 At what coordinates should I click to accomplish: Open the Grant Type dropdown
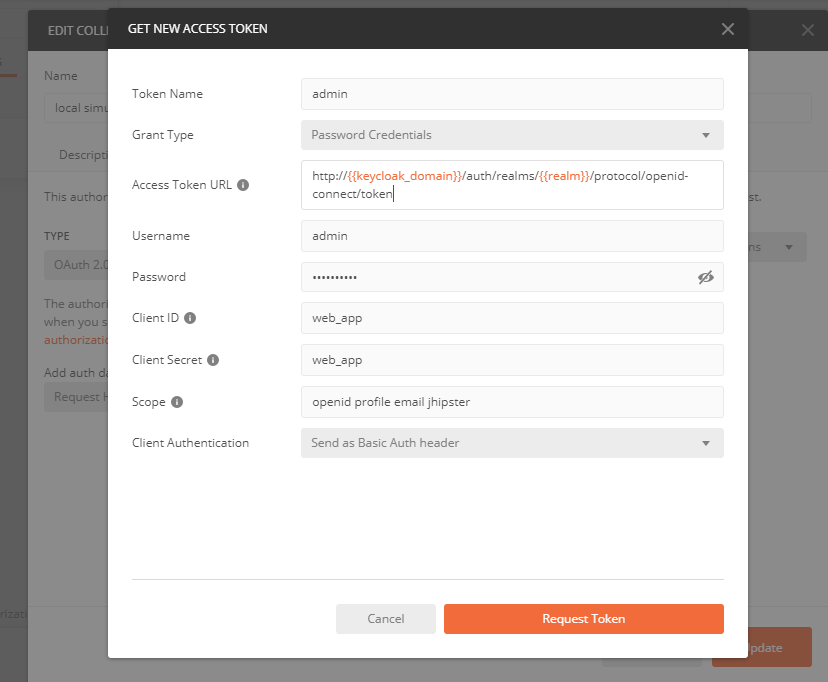tap(512, 135)
